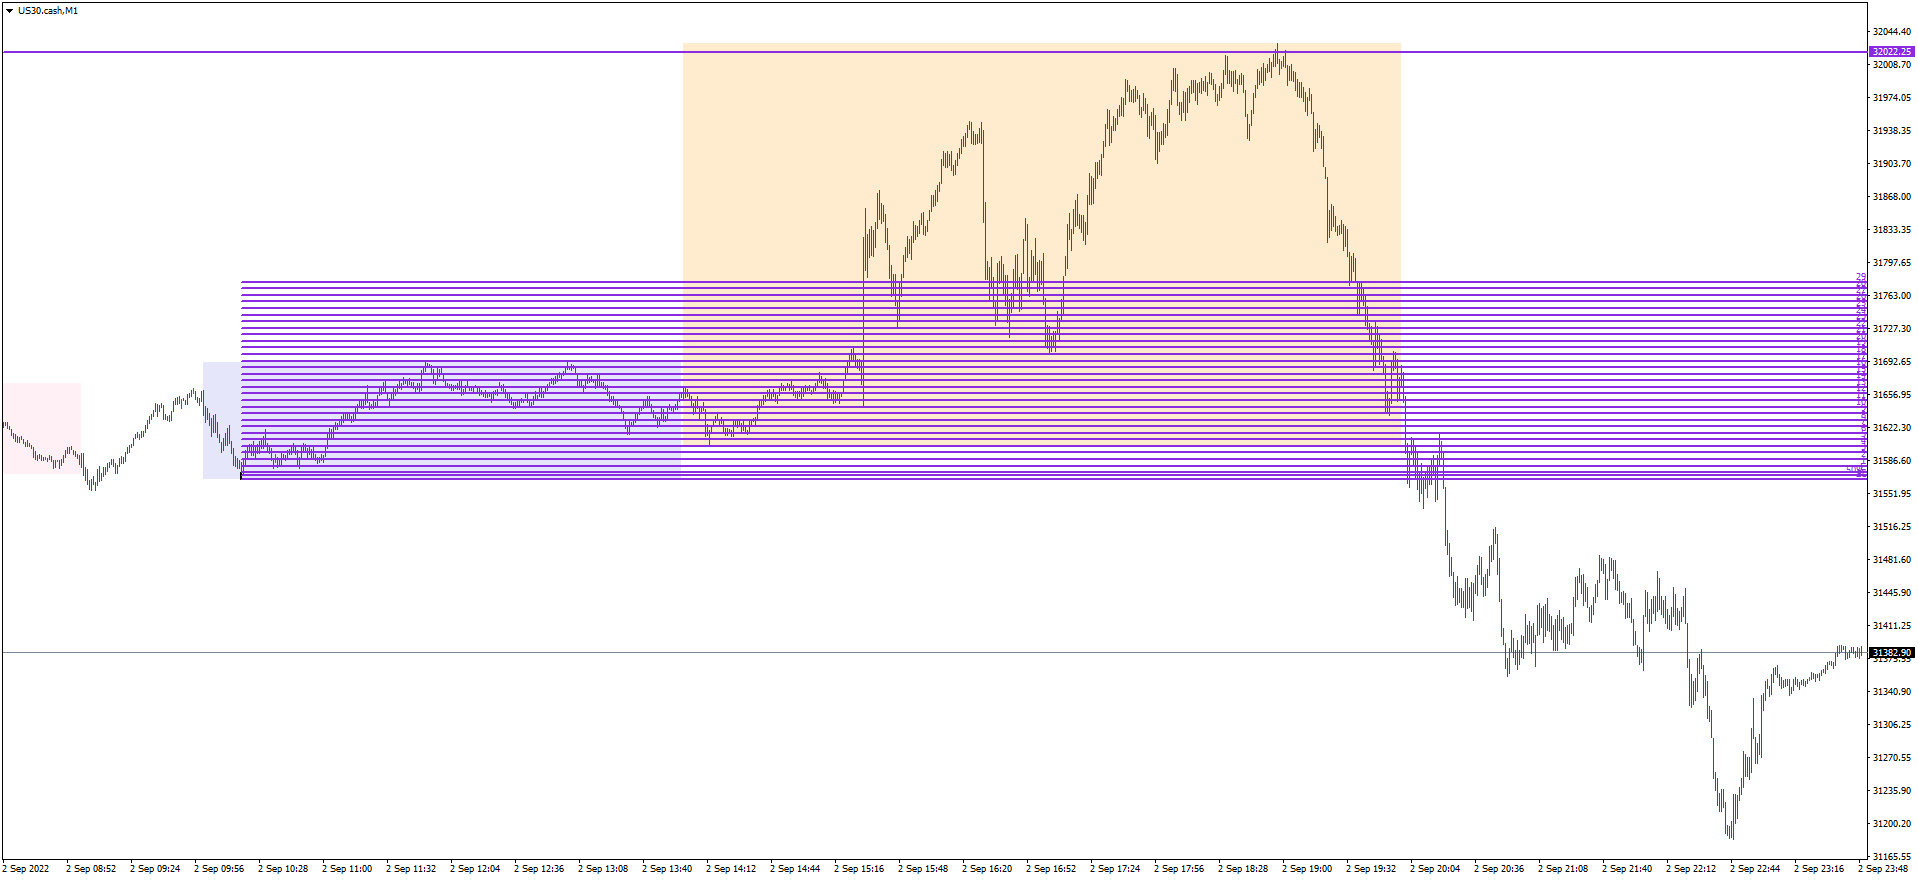Open the chart menu triangle beside US30.cash,M1
The height and width of the screenshot is (880, 1918).
click(9, 11)
